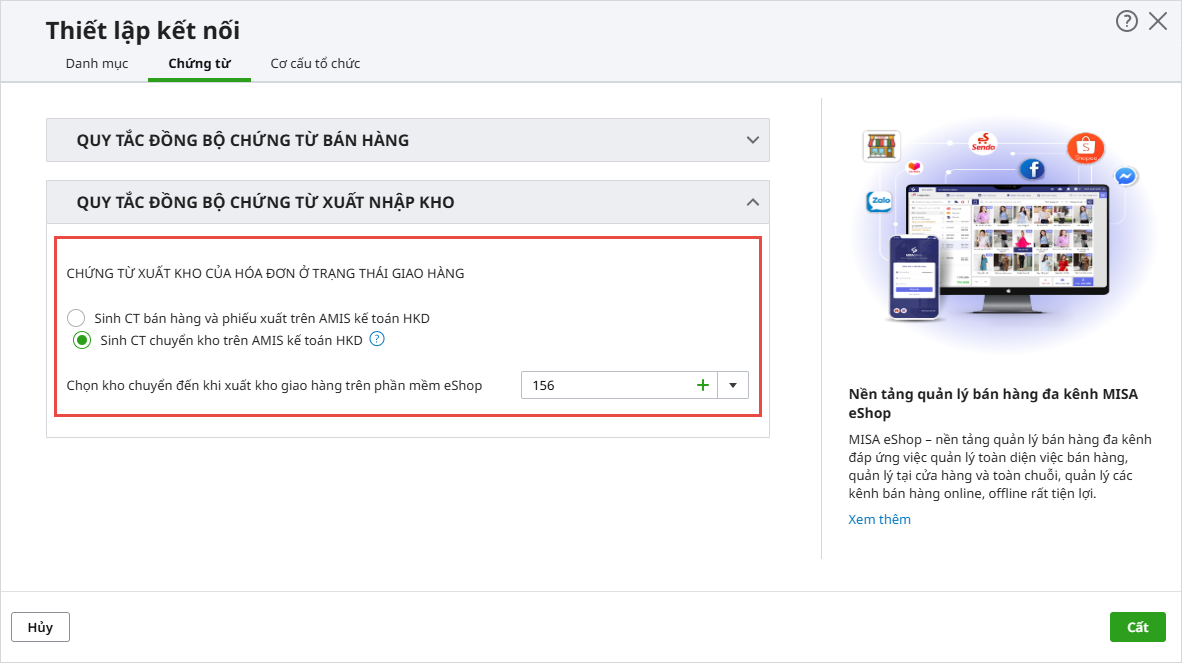Screen dimensions: 1182x663
Task: Click the info icon beside Sinh CT chuyển kho
Action: tap(377, 340)
